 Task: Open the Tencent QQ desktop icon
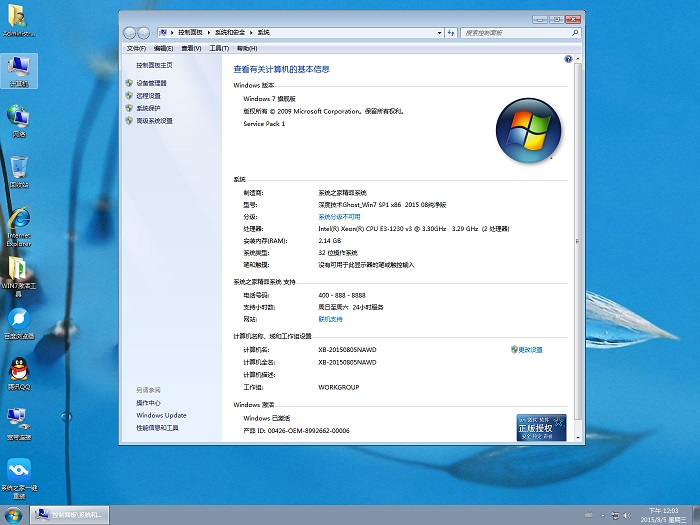coord(19,368)
